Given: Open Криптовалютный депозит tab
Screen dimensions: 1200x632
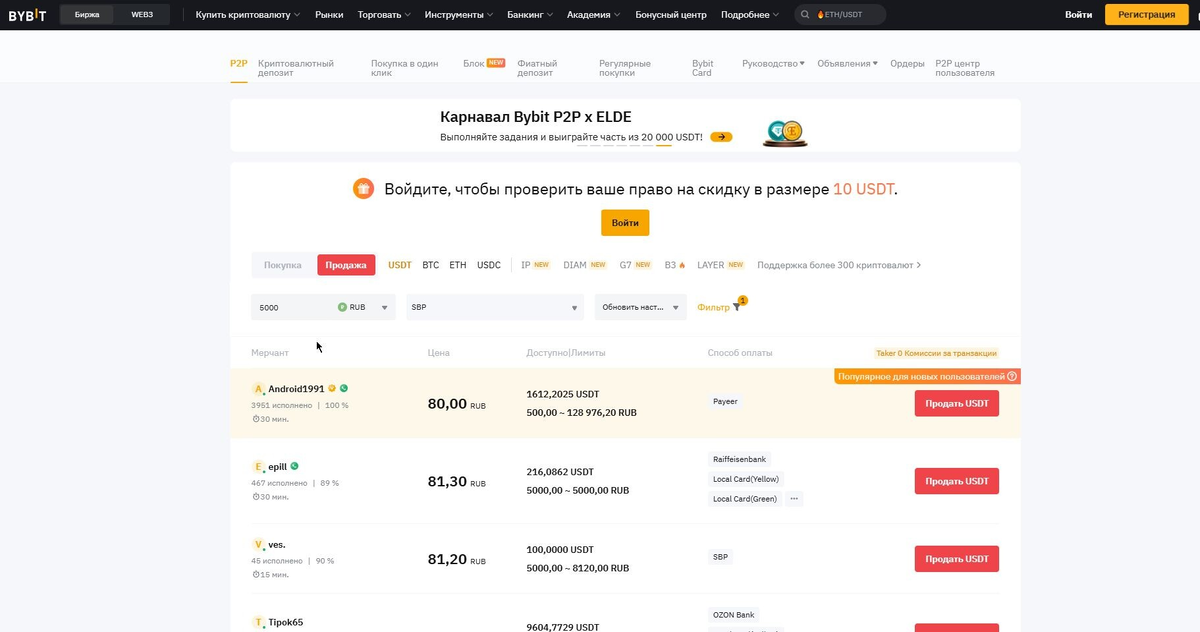Looking at the screenshot, I should [296, 68].
